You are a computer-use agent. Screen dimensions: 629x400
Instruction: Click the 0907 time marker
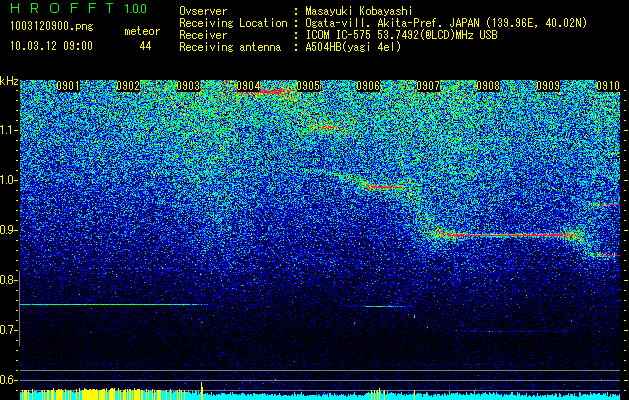point(428,86)
